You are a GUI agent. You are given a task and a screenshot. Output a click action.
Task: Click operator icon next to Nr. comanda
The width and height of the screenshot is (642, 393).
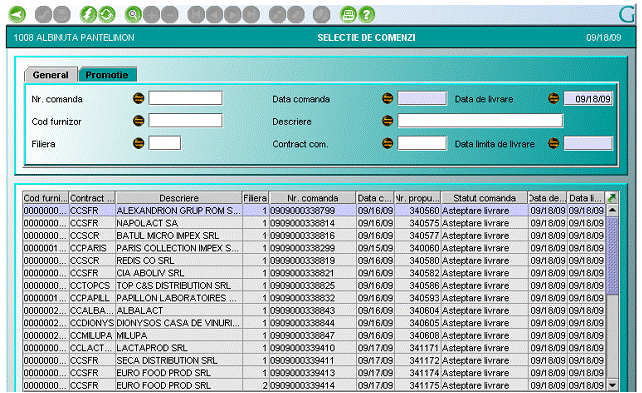coord(138,98)
